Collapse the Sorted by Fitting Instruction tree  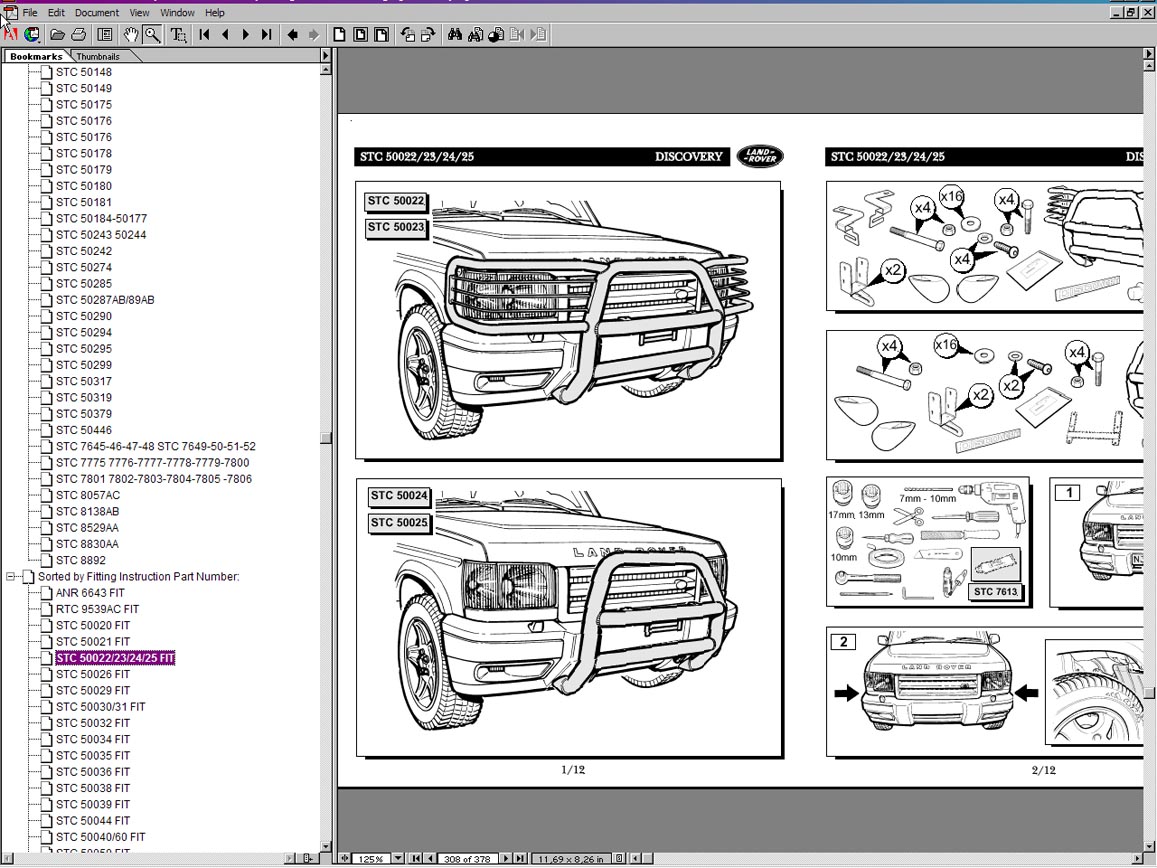pyautogui.click(x=11, y=577)
